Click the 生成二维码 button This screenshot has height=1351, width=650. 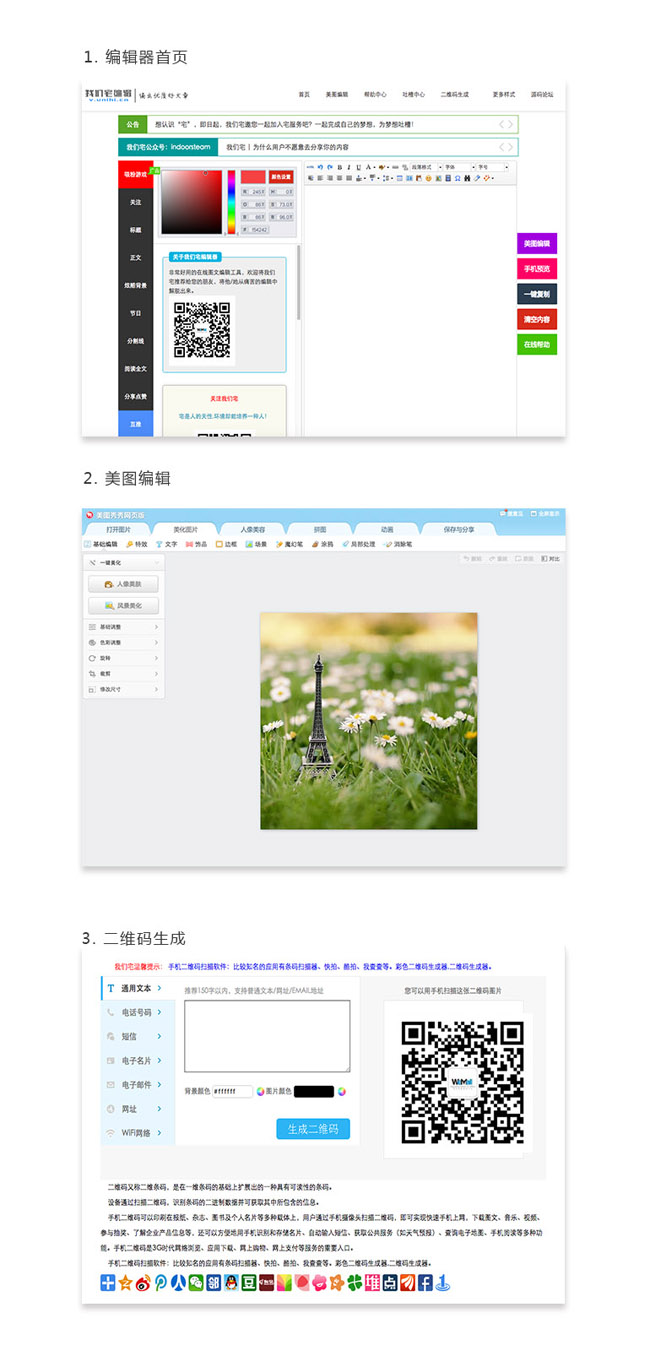(x=313, y=1129)
